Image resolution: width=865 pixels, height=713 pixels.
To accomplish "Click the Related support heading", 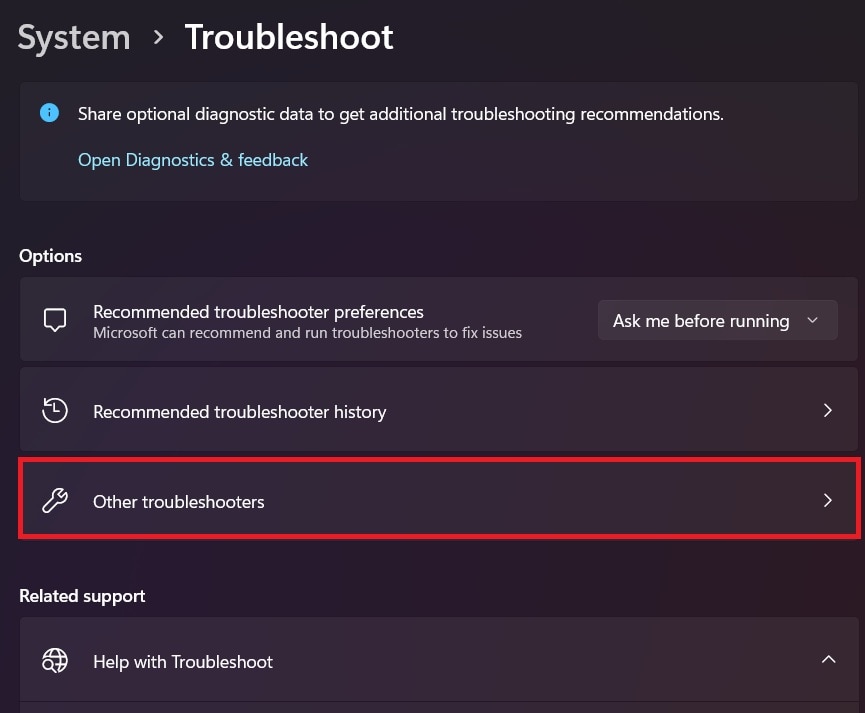I will pos(82,596).
